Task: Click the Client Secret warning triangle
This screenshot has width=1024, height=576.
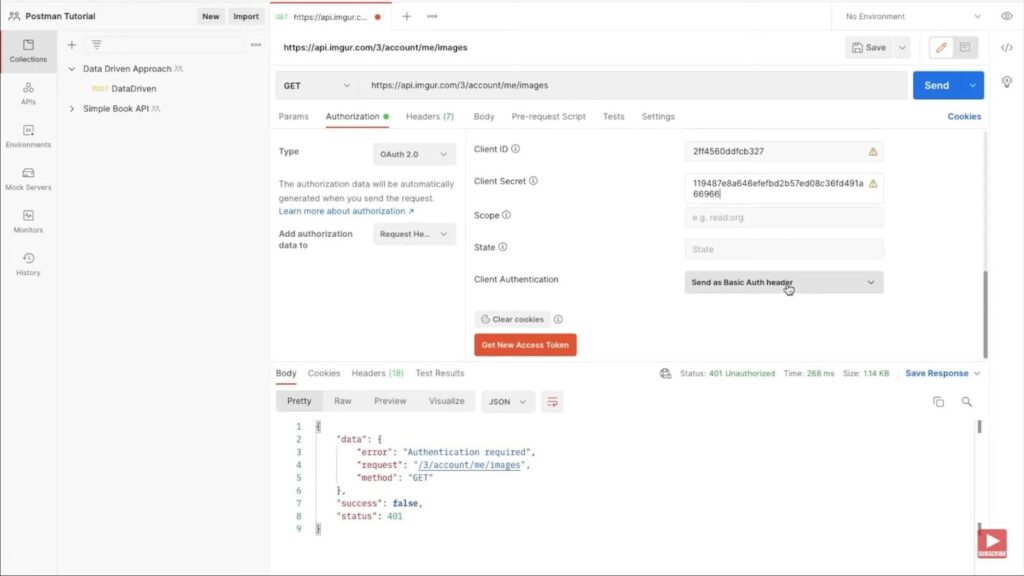Action: 872,184
